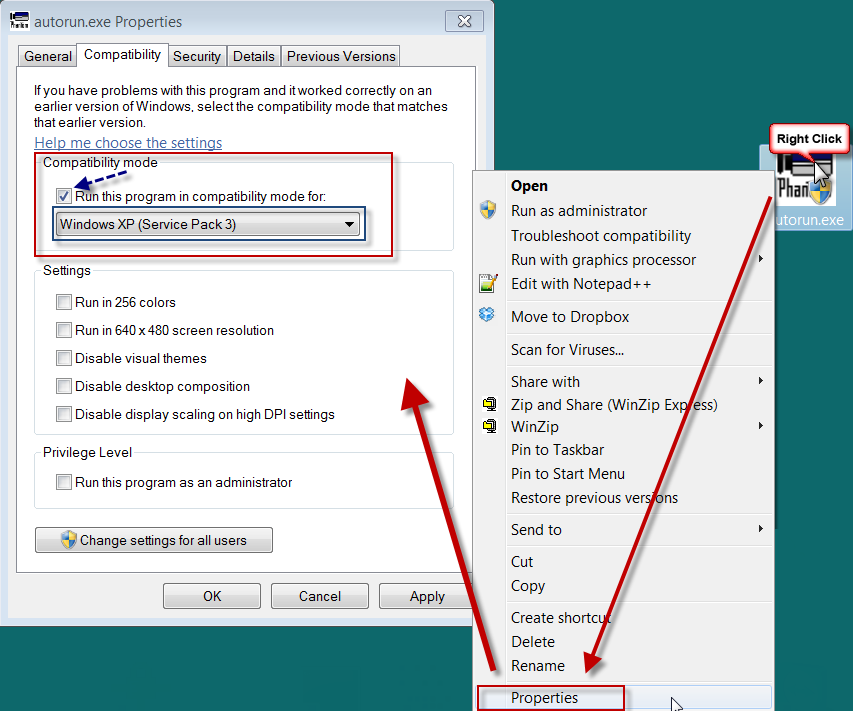Click the Move to Dropbox icon
The height and width of the screenshot is (711, 853).
click(487, 317)
